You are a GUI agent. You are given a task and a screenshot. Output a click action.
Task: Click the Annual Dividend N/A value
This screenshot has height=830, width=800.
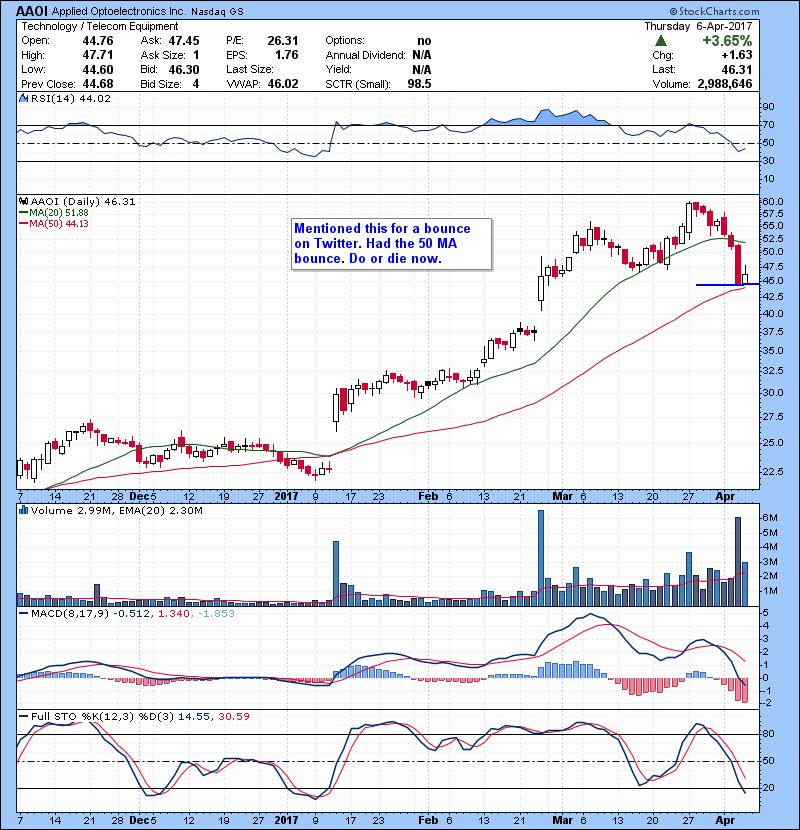(421, 55)
